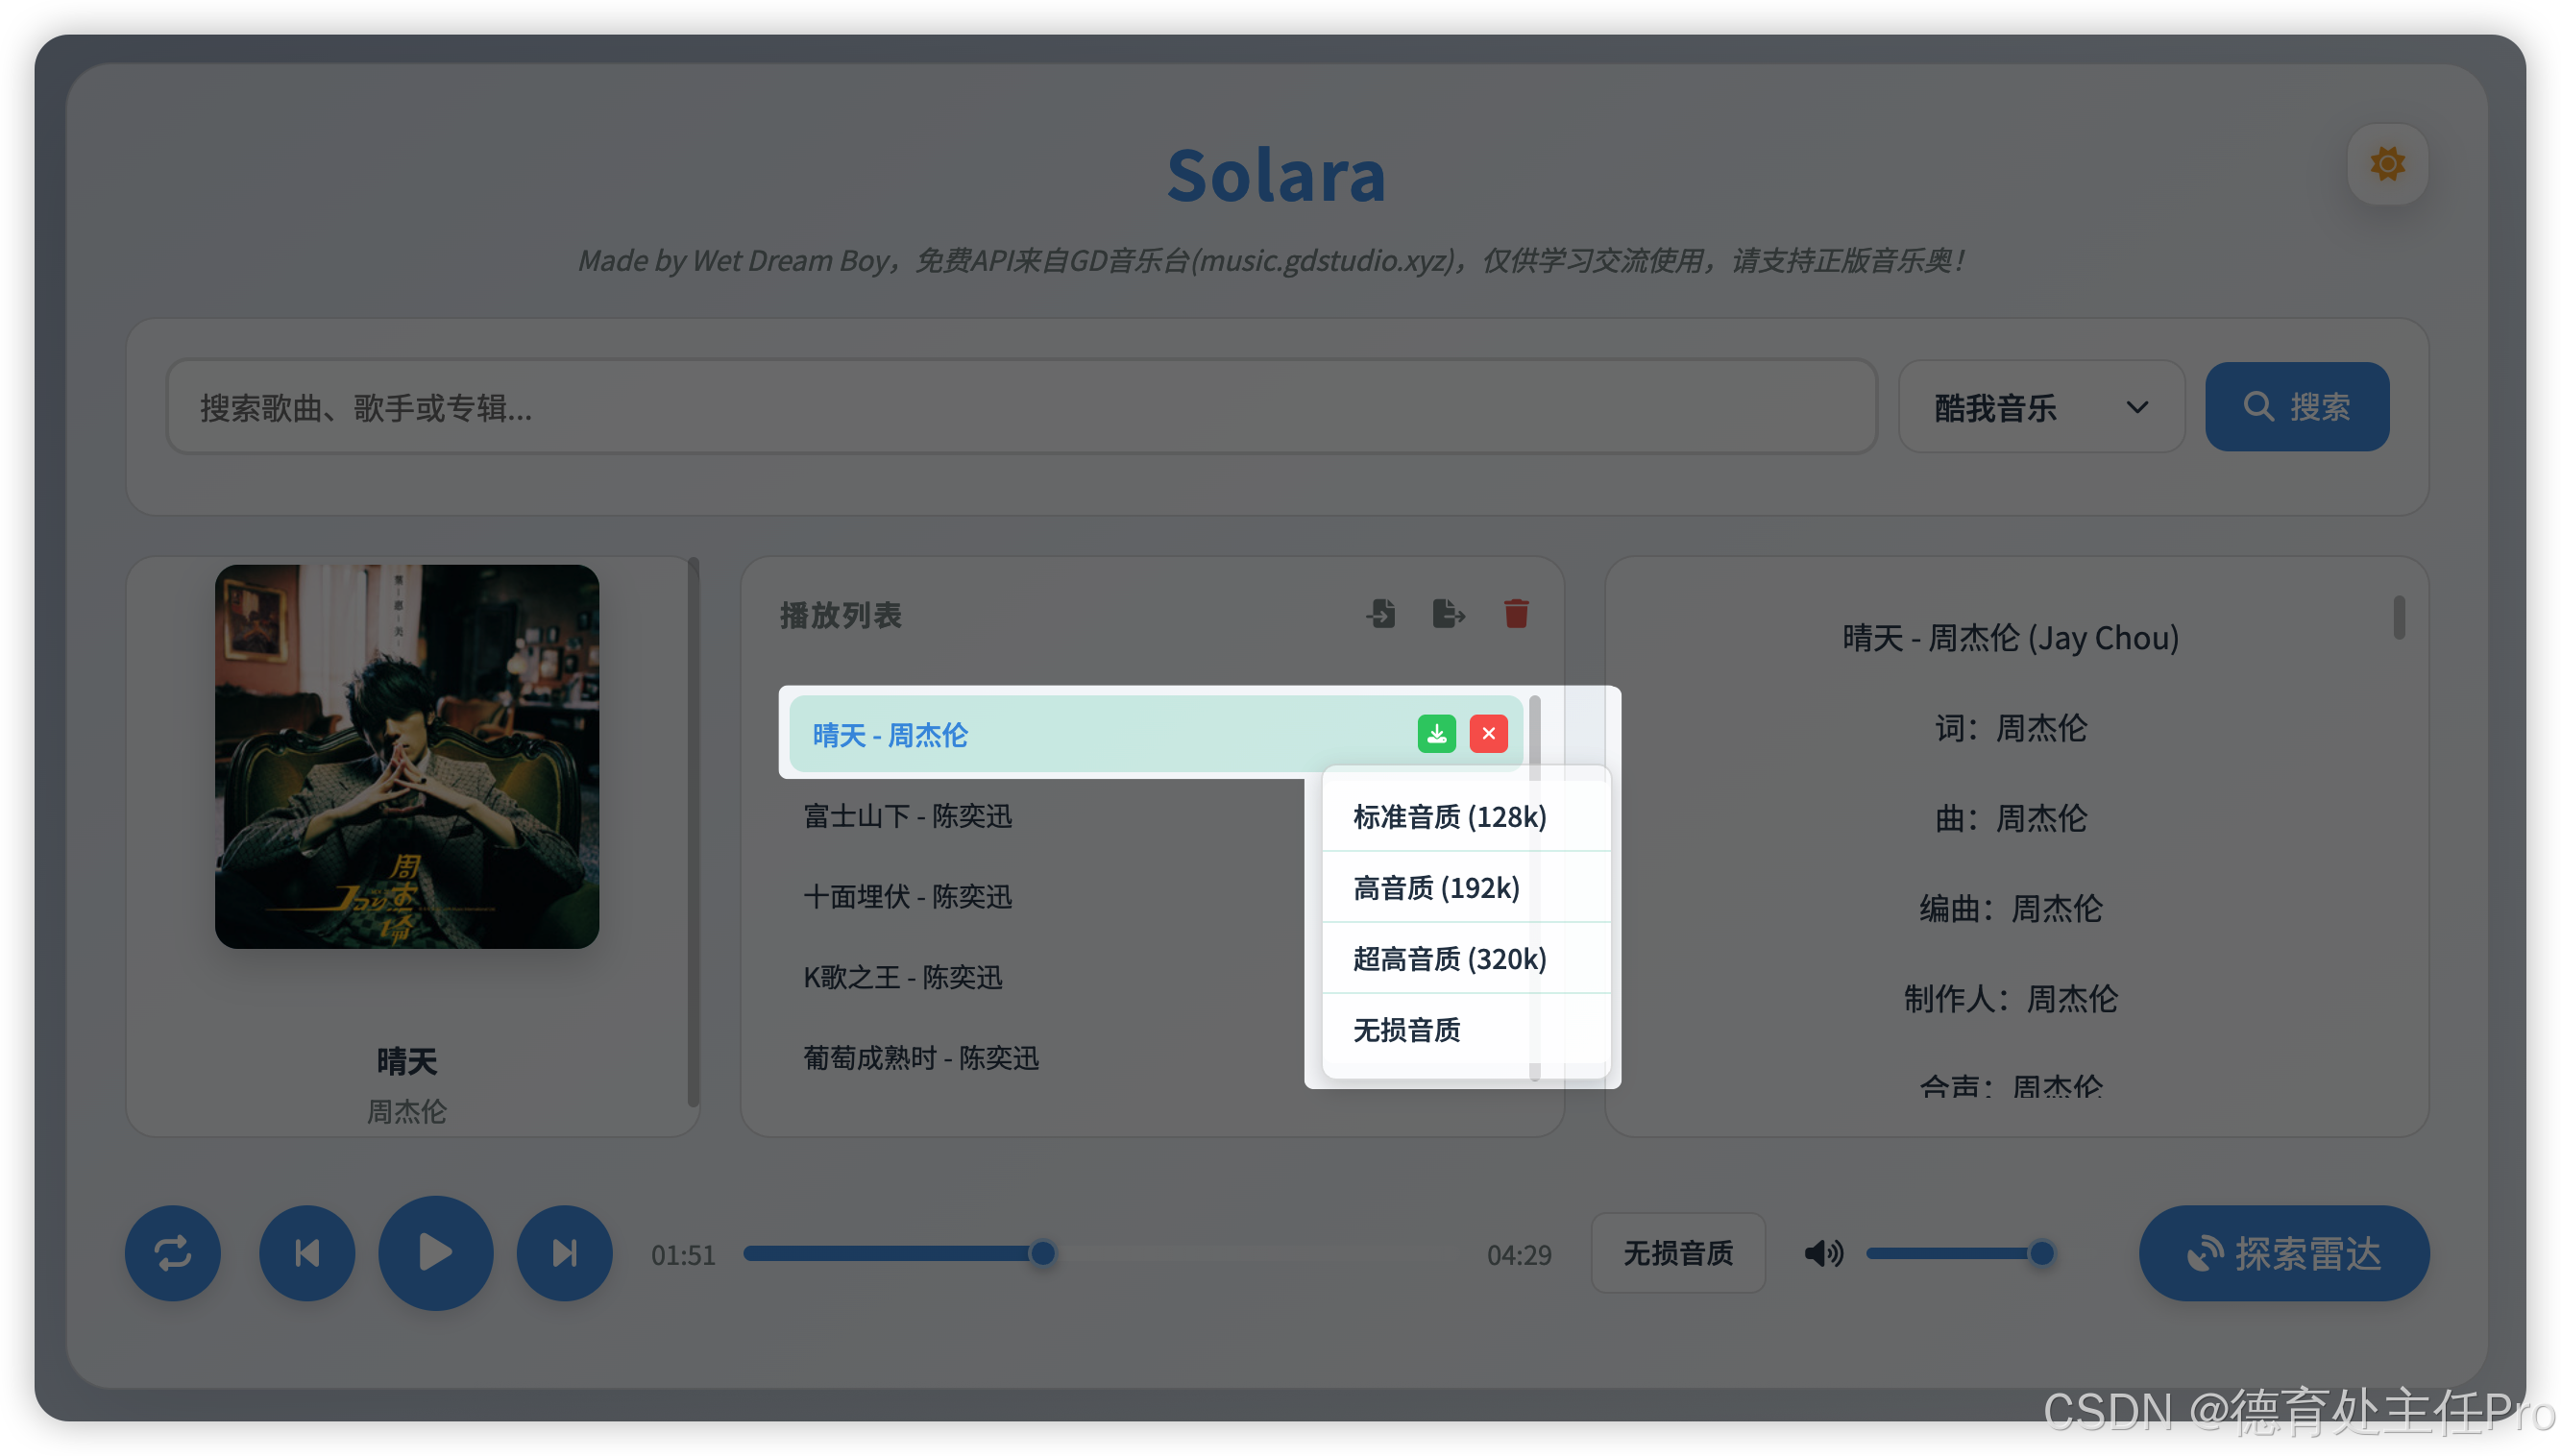Skip back with the previous track icon

pyautogui.click(x=307, y=1253)
